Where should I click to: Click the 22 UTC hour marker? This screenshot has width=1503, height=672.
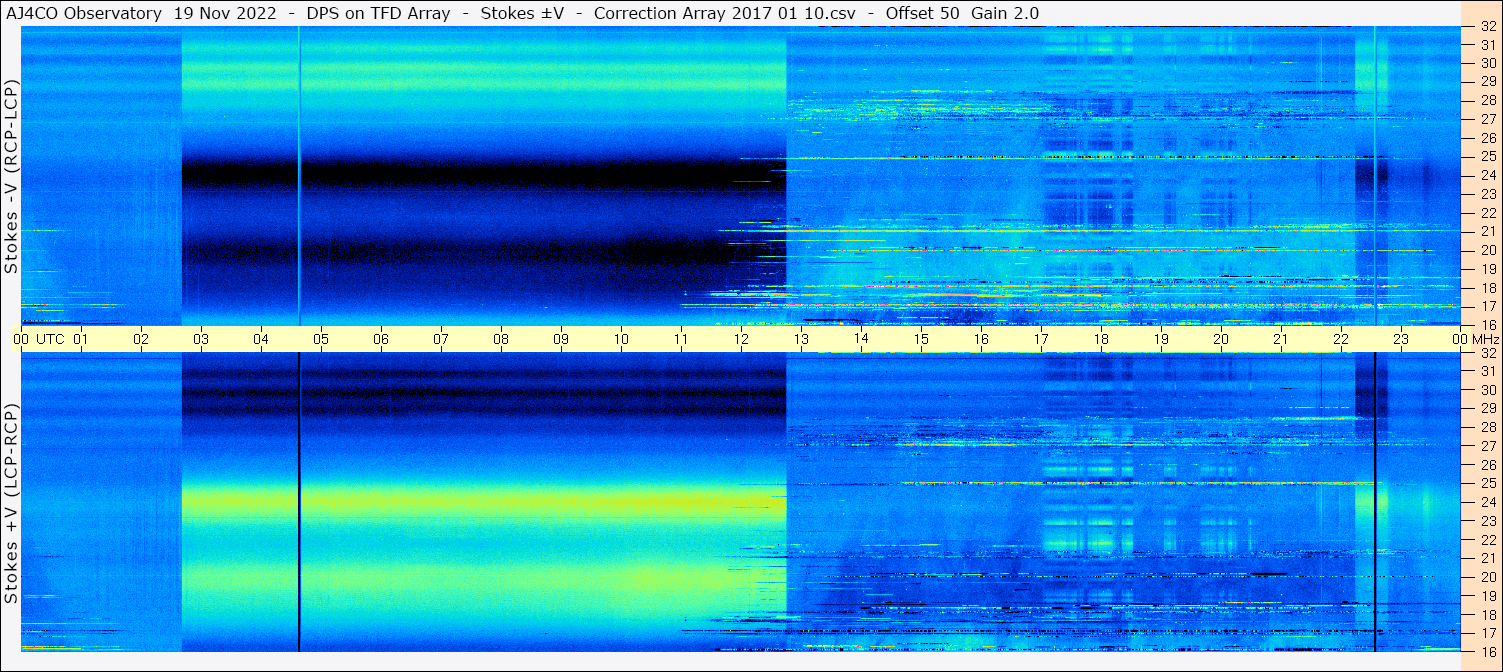1341,339
